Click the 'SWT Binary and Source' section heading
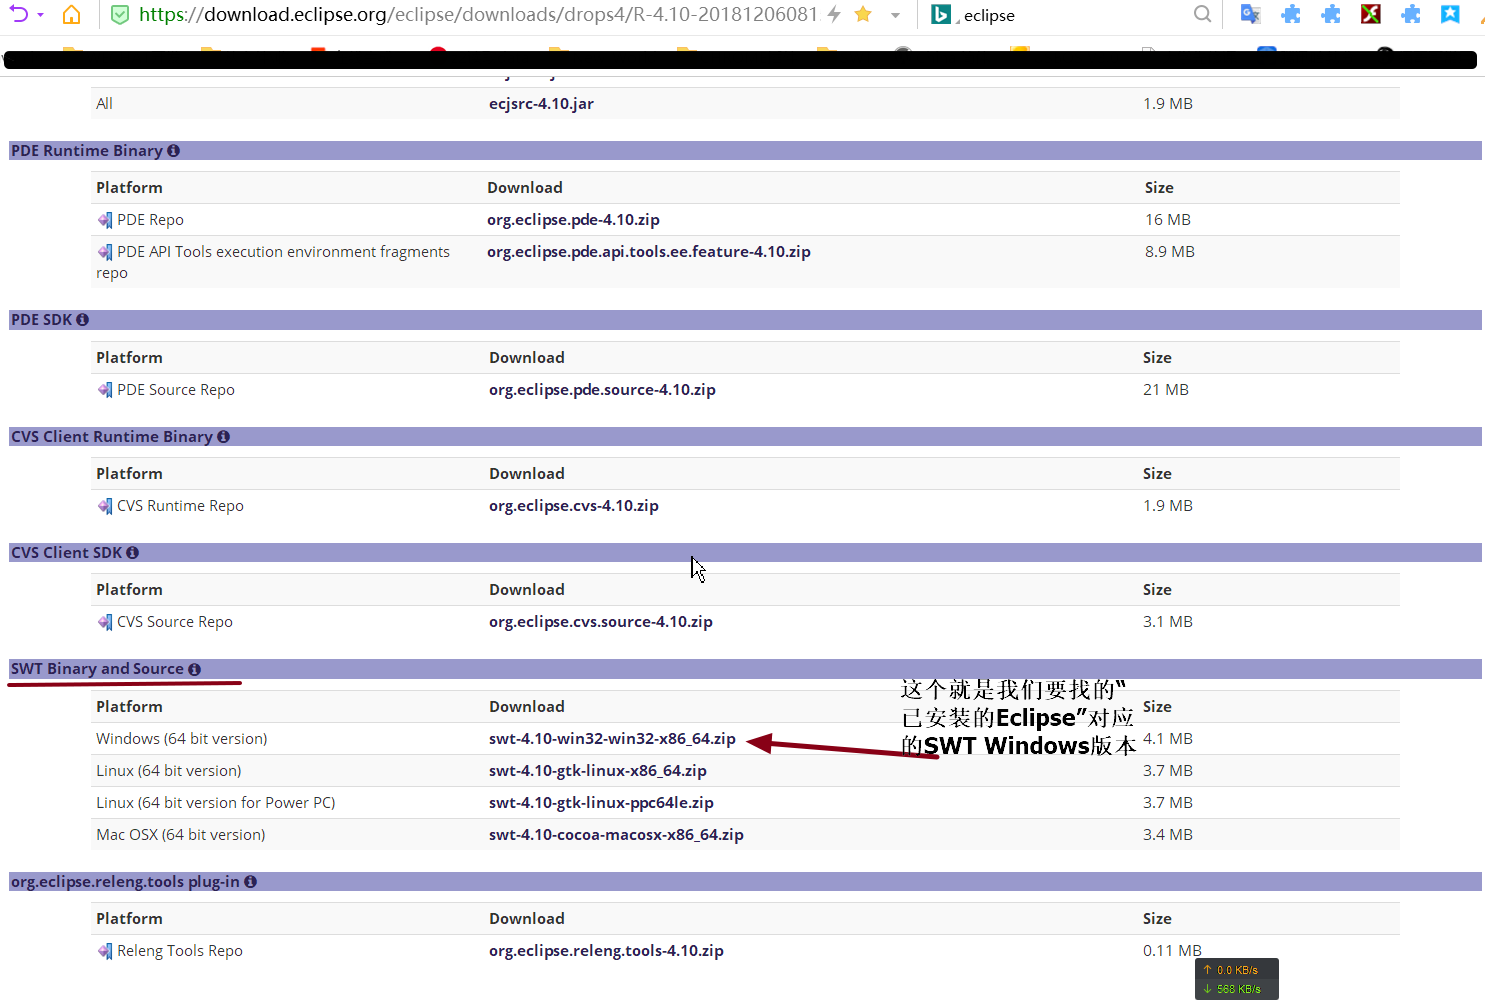The width and height of the screenshot is (1485, 1002). 97,668
